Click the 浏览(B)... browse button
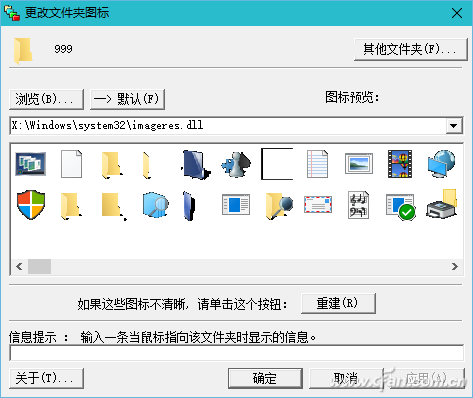The image size is (473, 398). pos(46,99)
